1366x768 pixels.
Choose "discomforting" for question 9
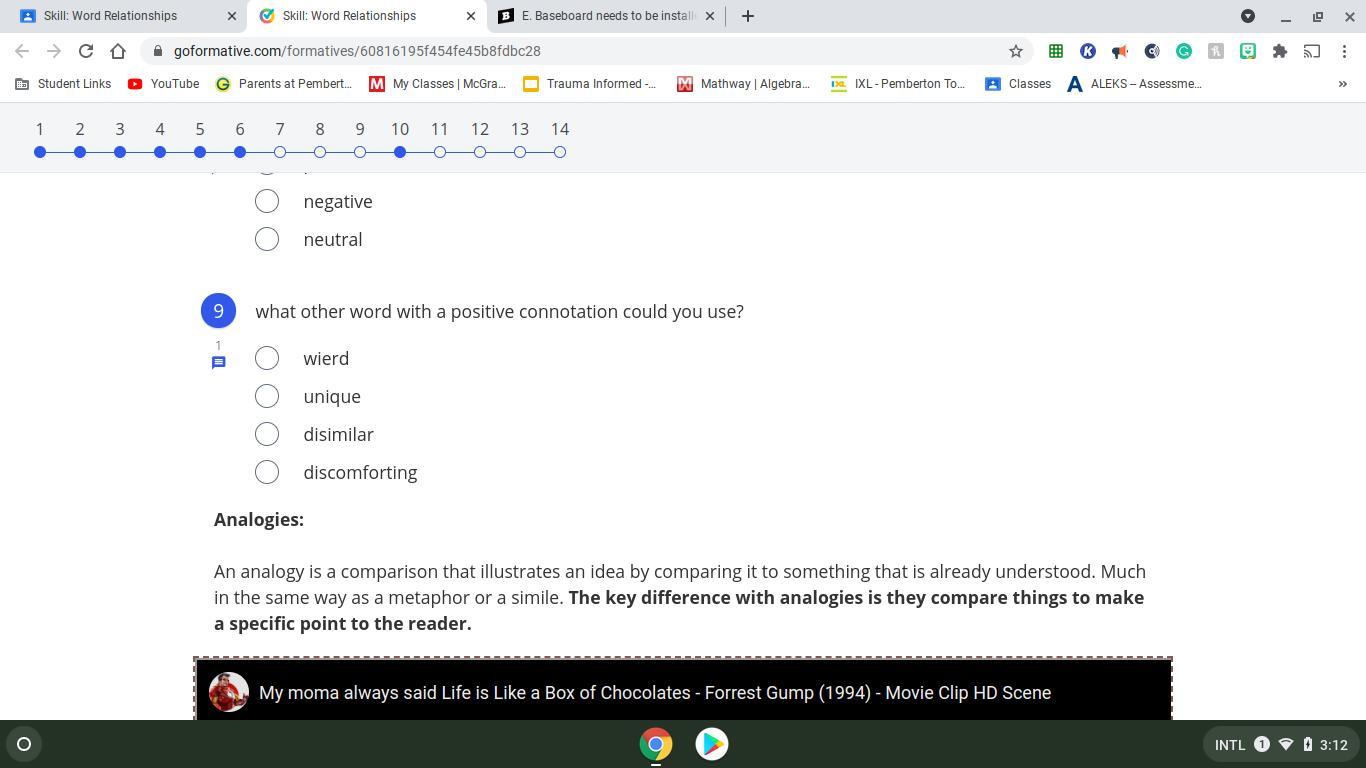(266, 472)
